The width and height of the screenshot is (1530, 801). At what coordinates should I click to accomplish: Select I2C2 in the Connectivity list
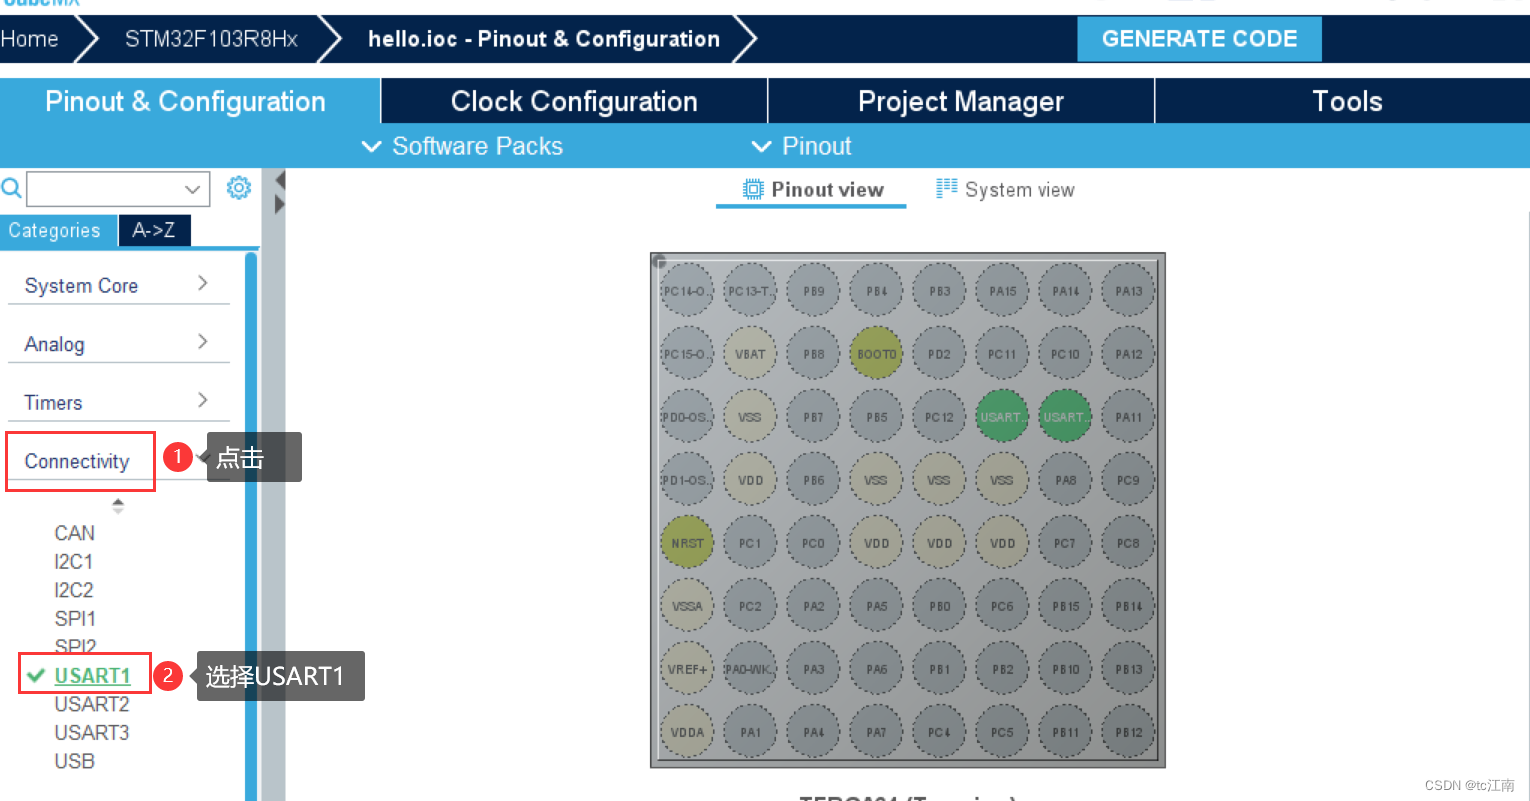(x=74, y=590)
